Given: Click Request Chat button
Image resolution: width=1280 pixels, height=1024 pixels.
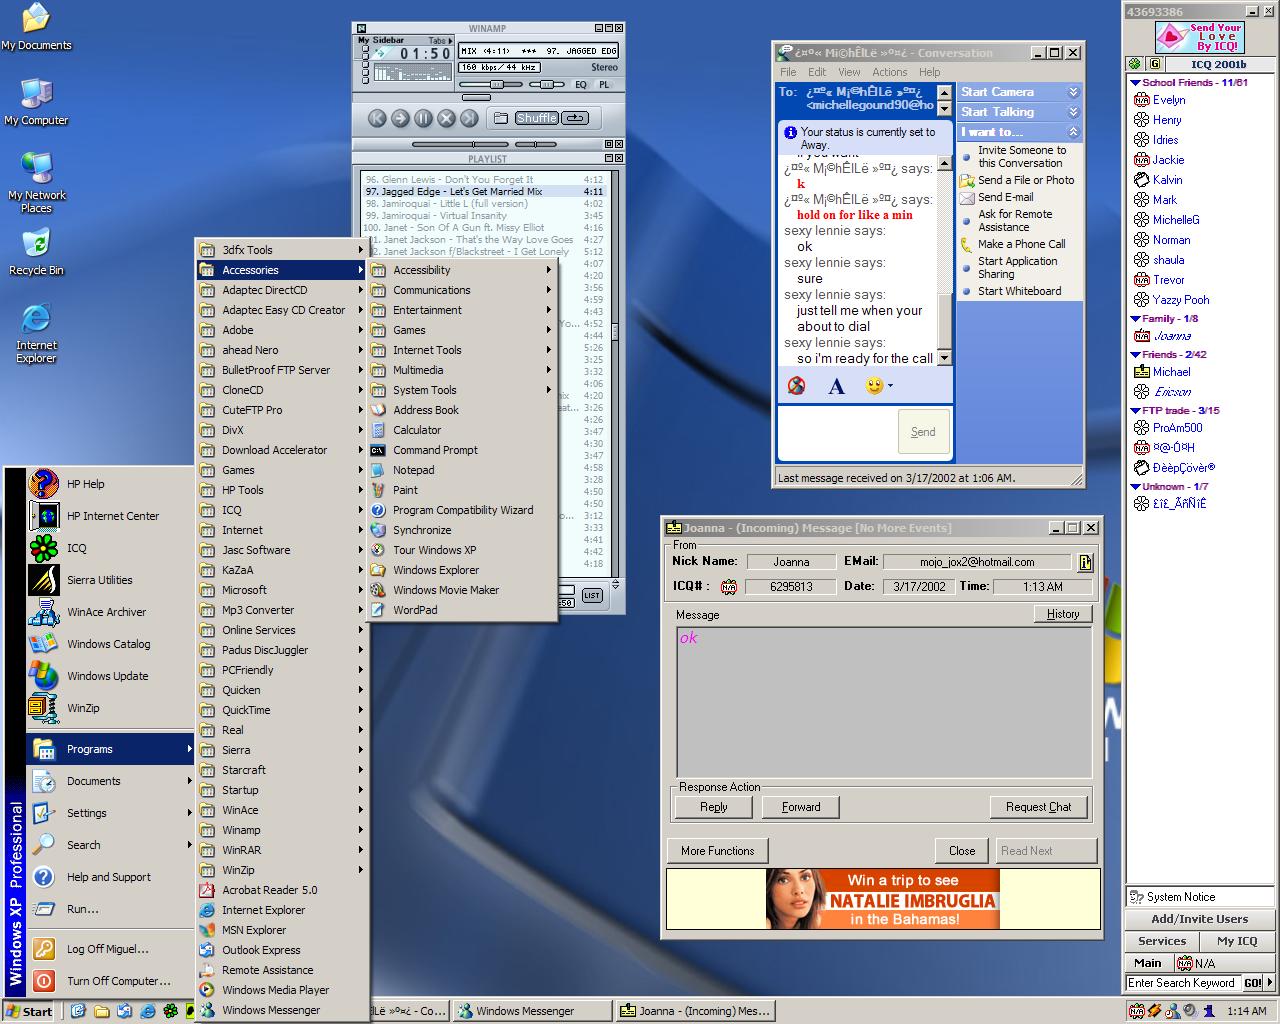Looking at the screenshot, I should [x=1038, y=807].
